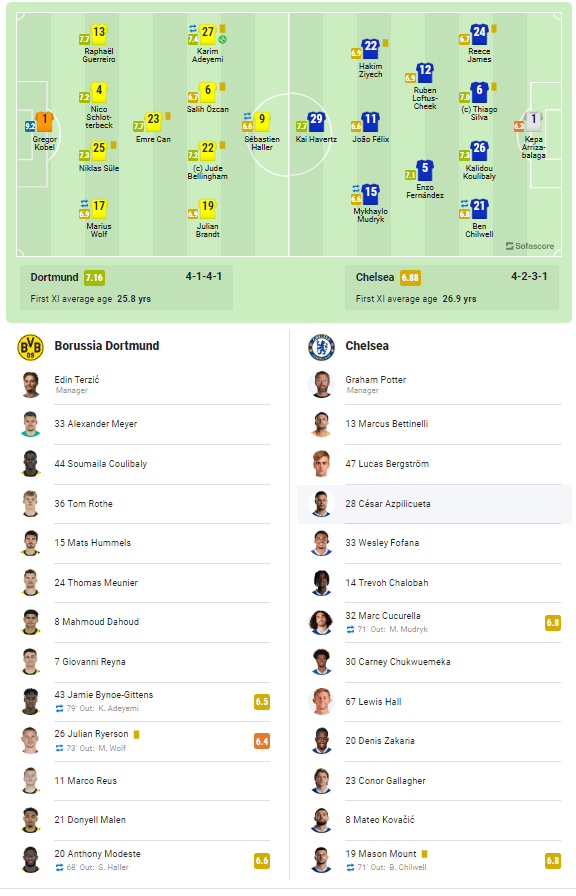This screenshot has width=576, height=896.
Task: Select Enzo Fernández number 5 jersey
Action: coord(425,170)
